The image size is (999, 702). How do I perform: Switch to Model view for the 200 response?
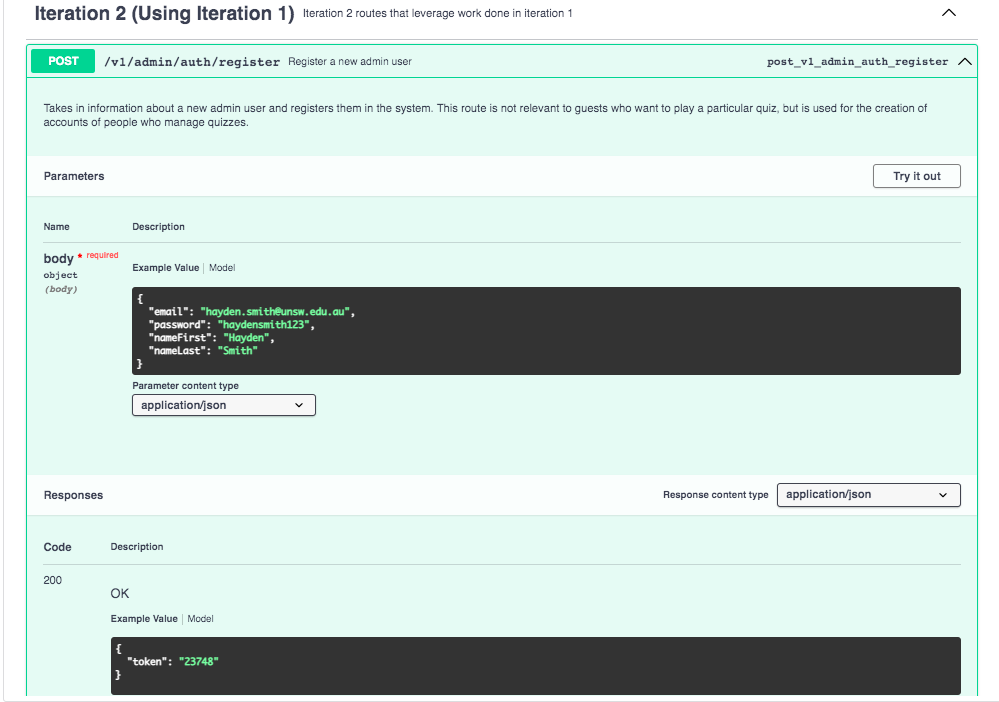pyautogui.click(x=200, y=618)
